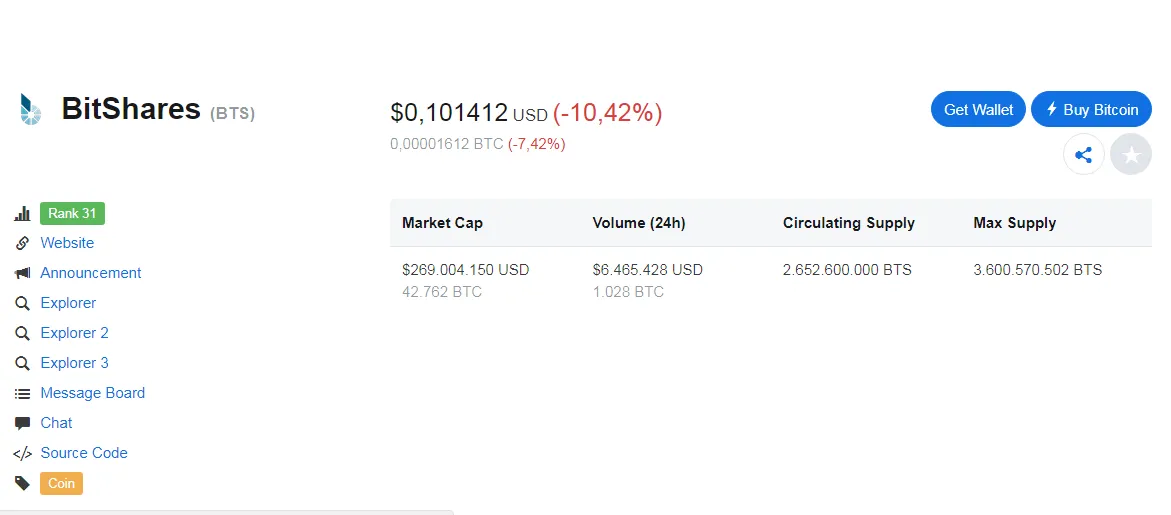Viewport: 1171px width, 515px height.
Task: Click the bar chart rank icon
Action: click(22, 214)
